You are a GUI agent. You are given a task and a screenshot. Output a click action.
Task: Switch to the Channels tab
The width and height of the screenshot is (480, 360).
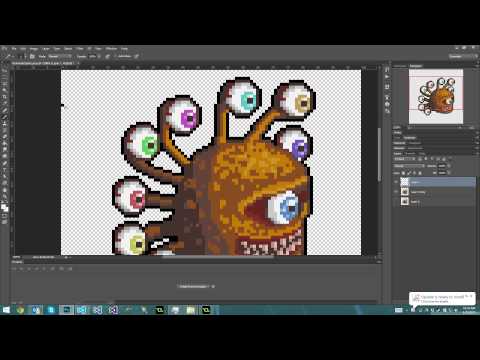click(411, 154)
